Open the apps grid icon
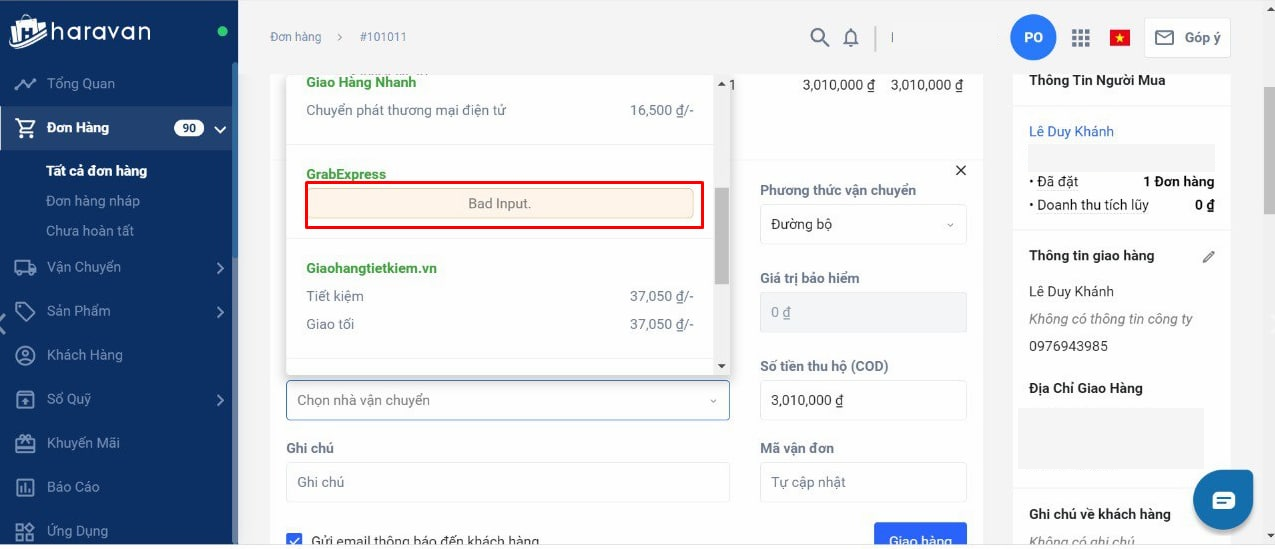Image resolution: width=1275 pixels, height=549 pixels. tap(1080, 38)
